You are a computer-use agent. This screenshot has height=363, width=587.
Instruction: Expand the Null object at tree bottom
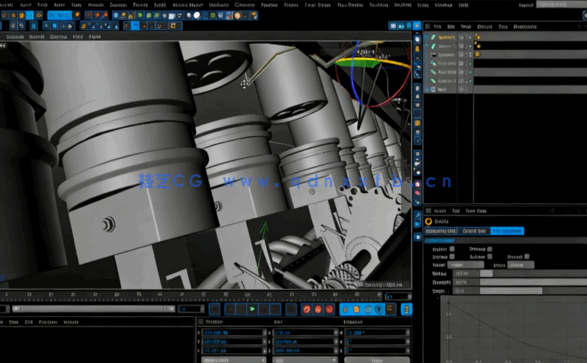(x=426, y=89)
